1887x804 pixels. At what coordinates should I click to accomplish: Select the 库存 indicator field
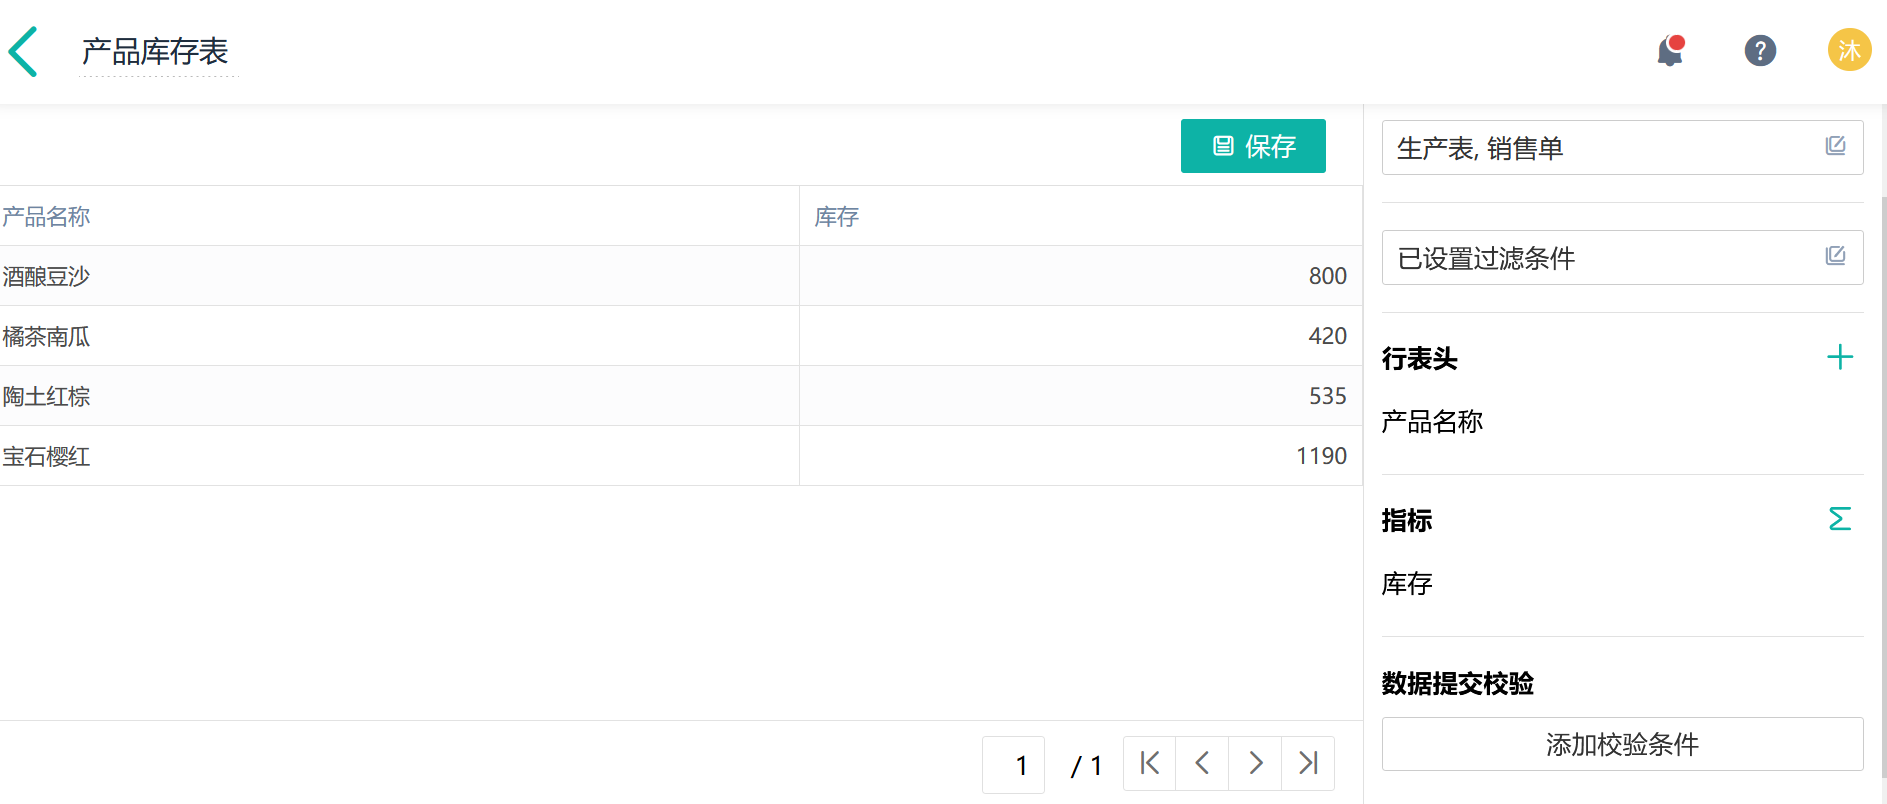(x=1407, y=584)
